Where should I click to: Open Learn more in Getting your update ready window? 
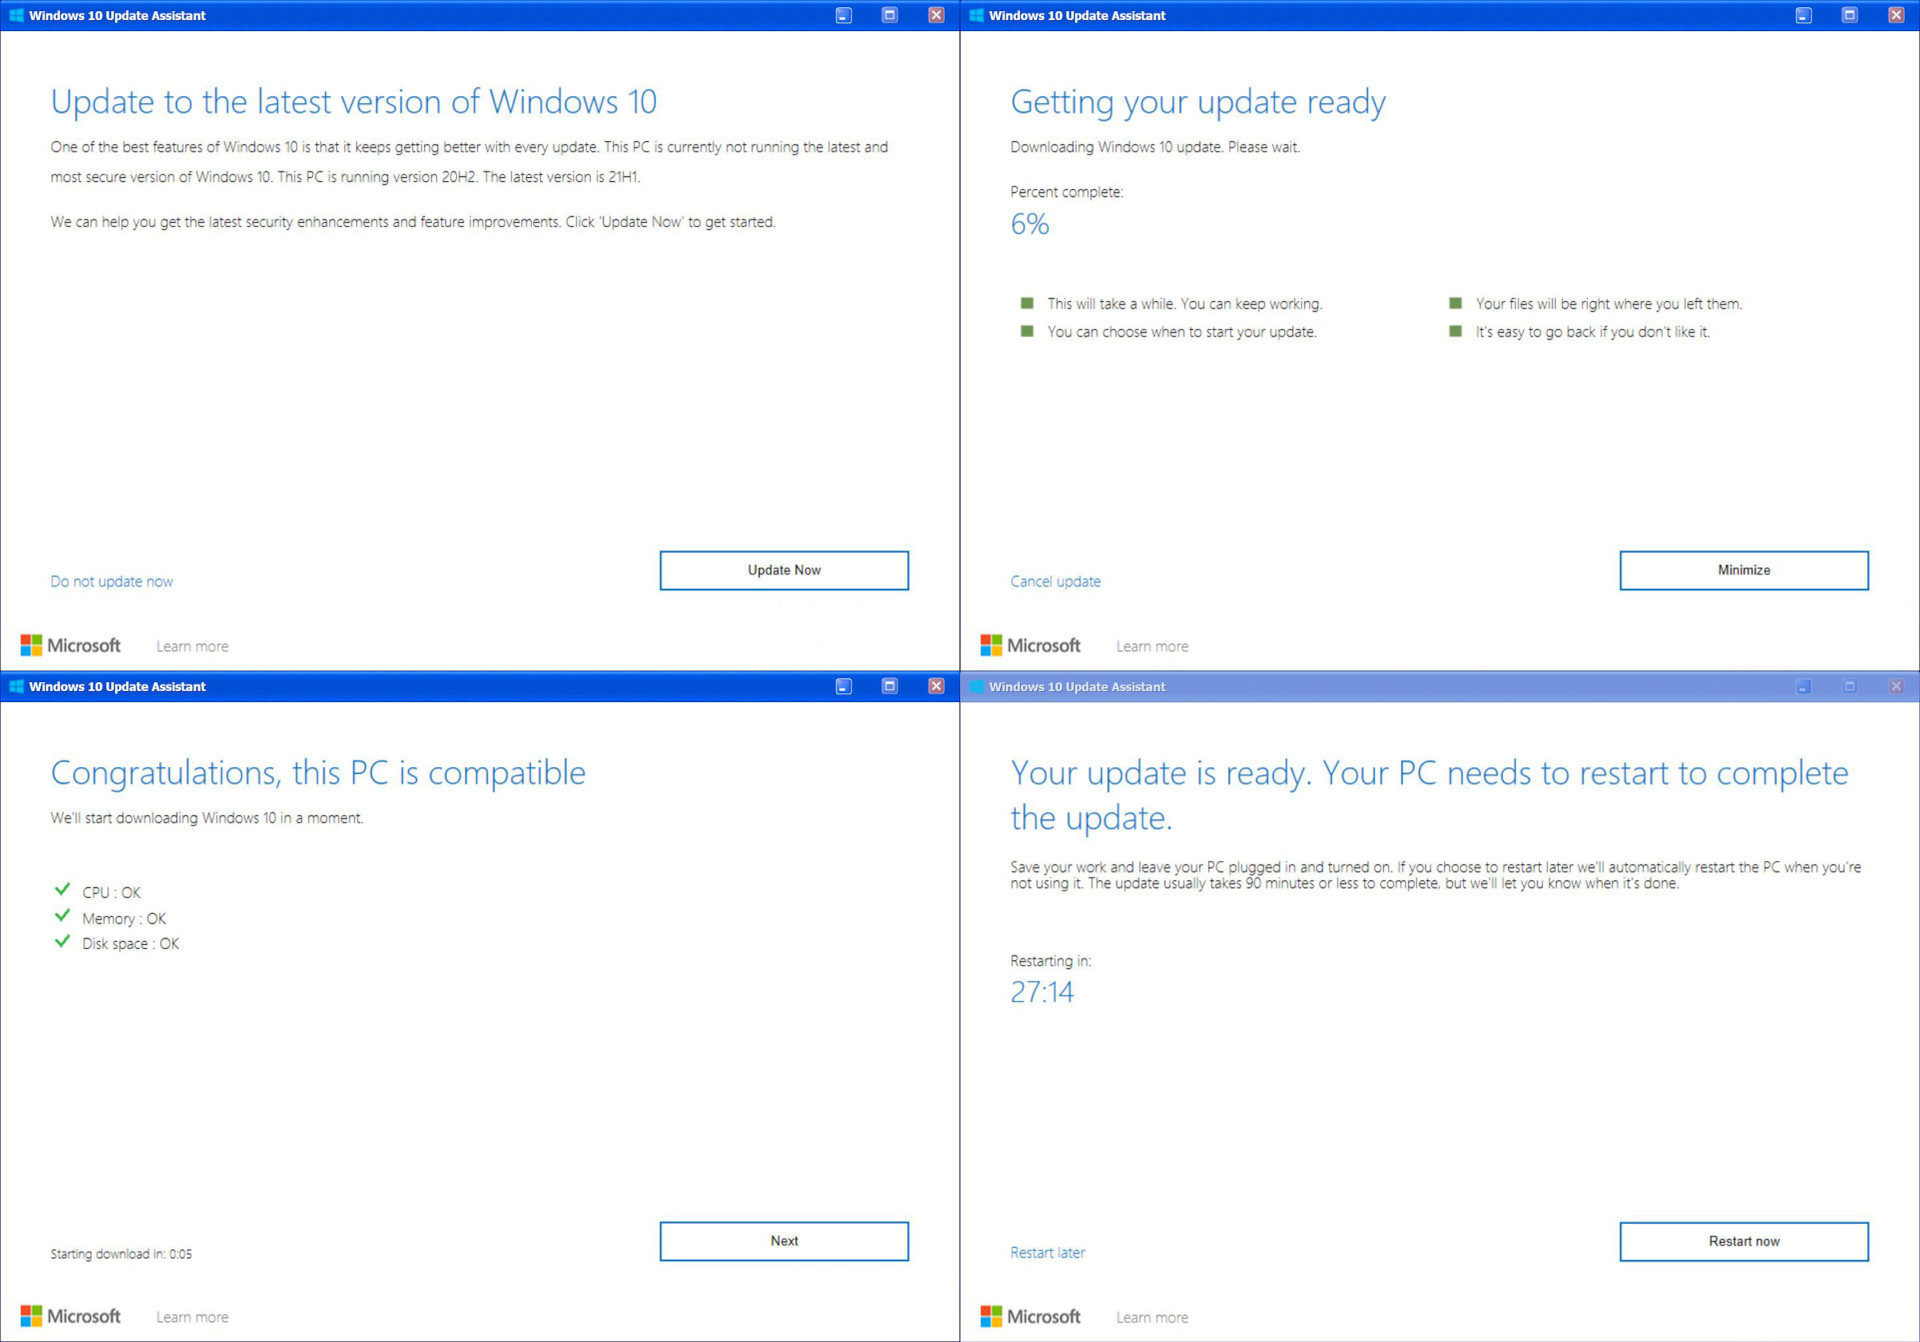point(1152,646)
